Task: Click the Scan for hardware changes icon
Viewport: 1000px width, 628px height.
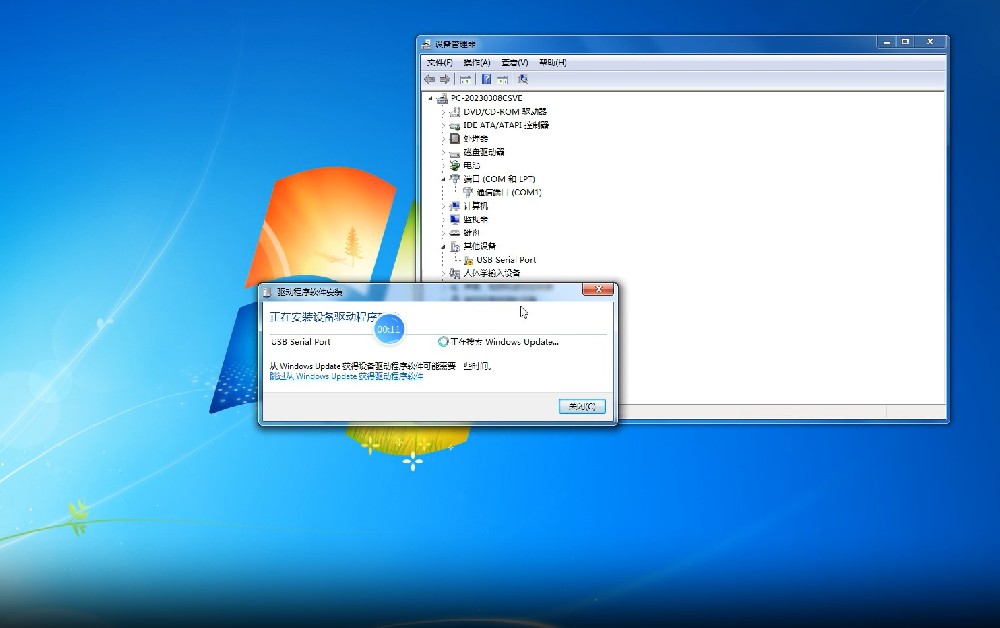Action: point(522,79)
